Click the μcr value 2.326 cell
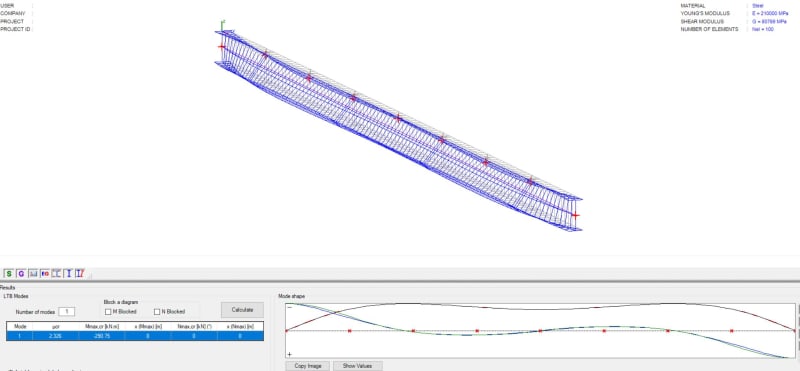The image size is (800, 371). pyautogui.click(x=57, y=336)
